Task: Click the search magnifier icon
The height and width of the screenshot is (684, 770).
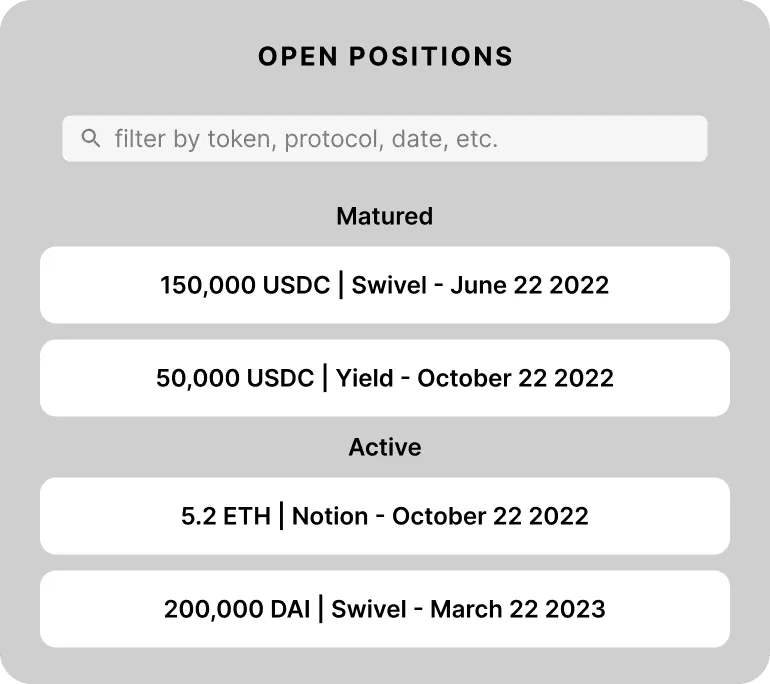Action: [x=91, y=138]
